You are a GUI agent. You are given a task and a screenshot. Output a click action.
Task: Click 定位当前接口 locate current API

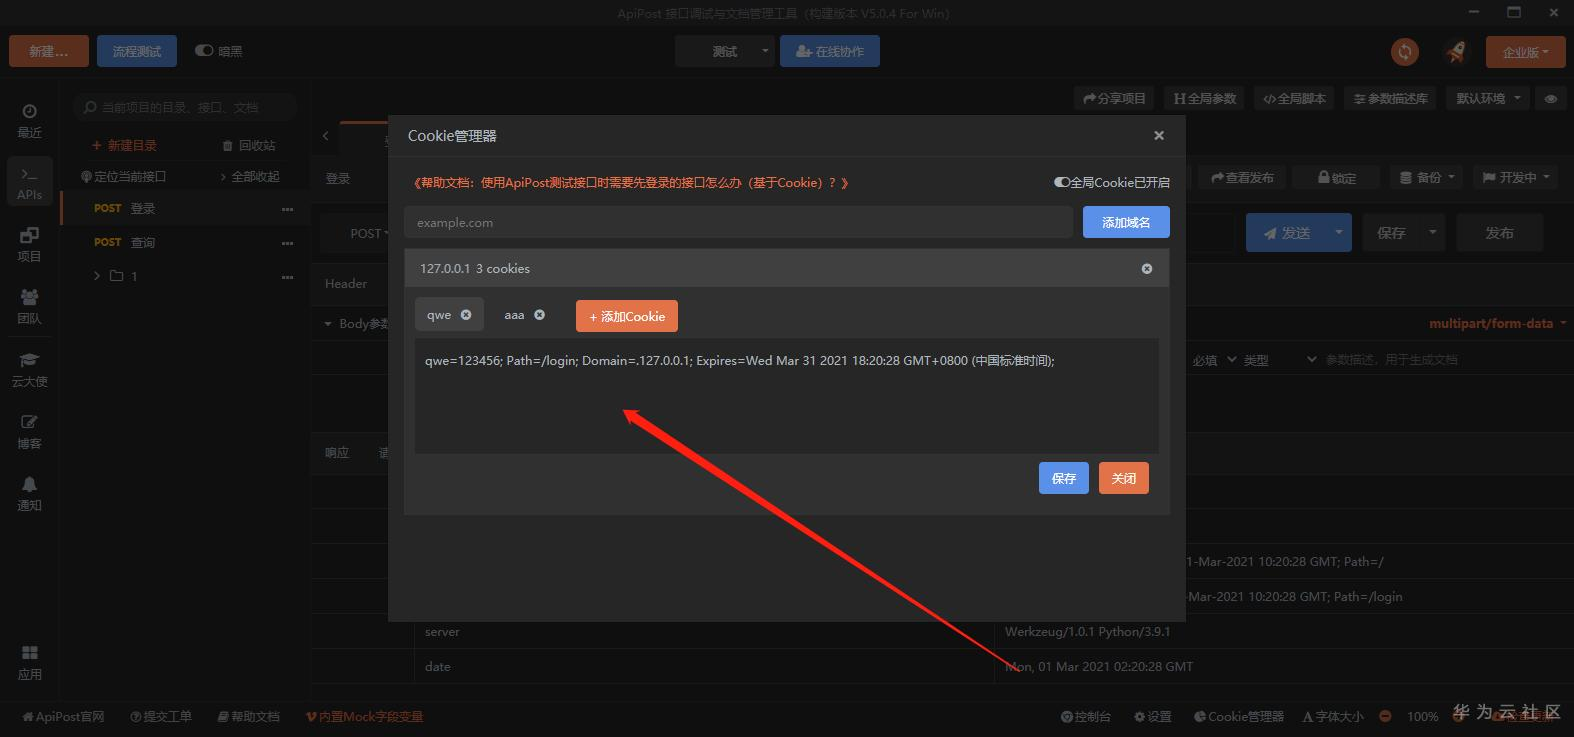[124, 176]
